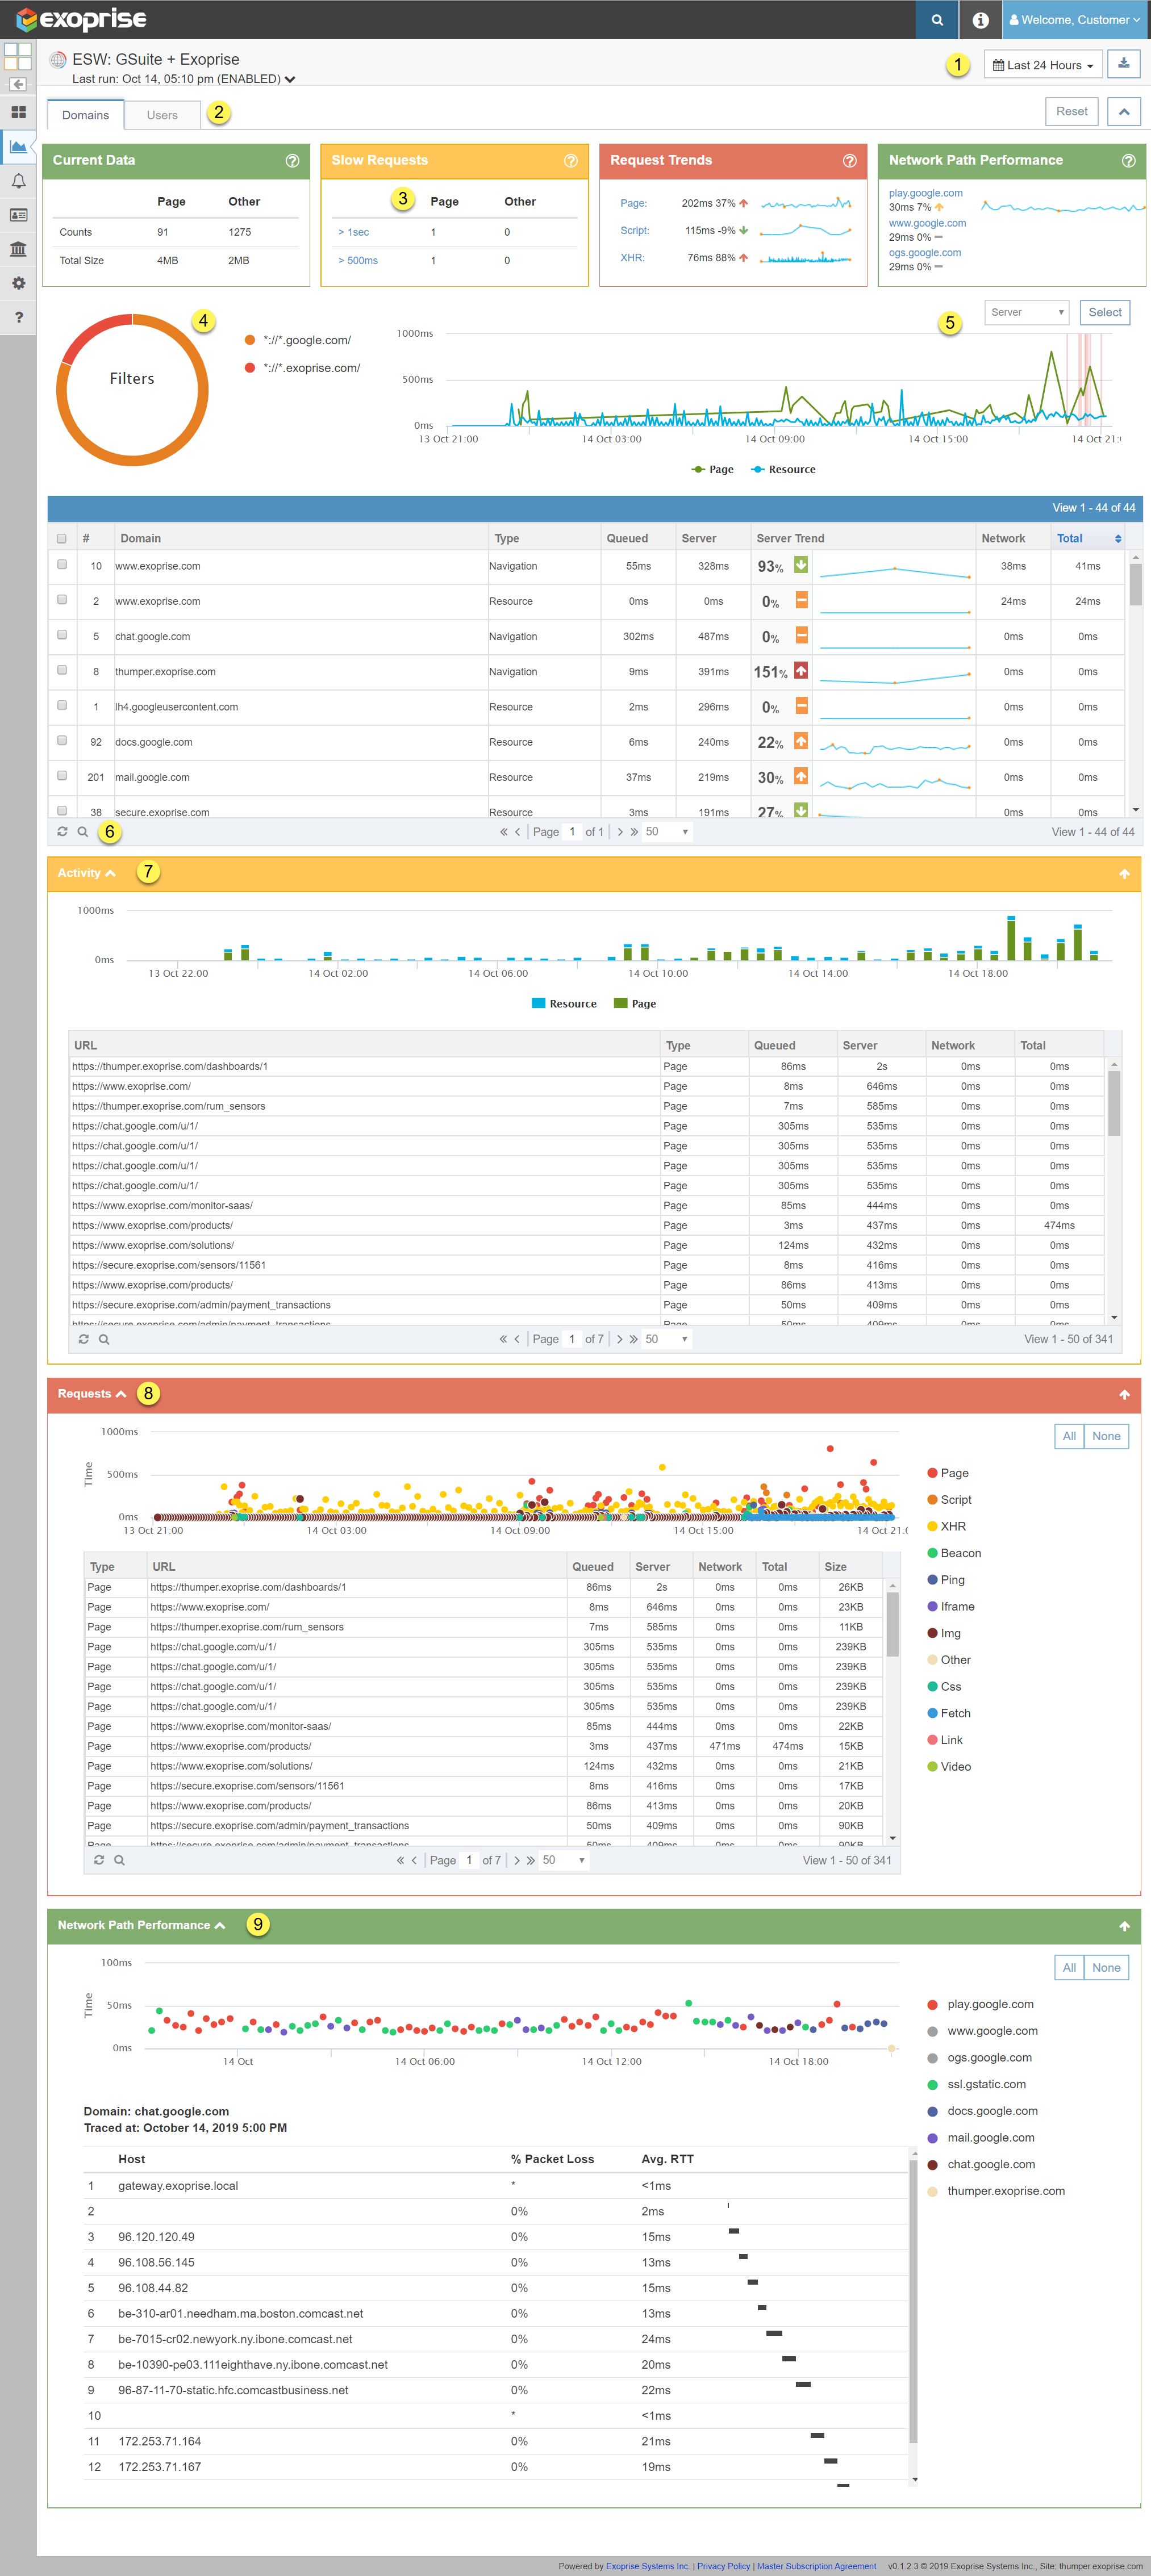This screenshot has height=2576, width=1151.
Task: Open the Last 24 Hours dropdown
Action: click(x=1043, y=65)
